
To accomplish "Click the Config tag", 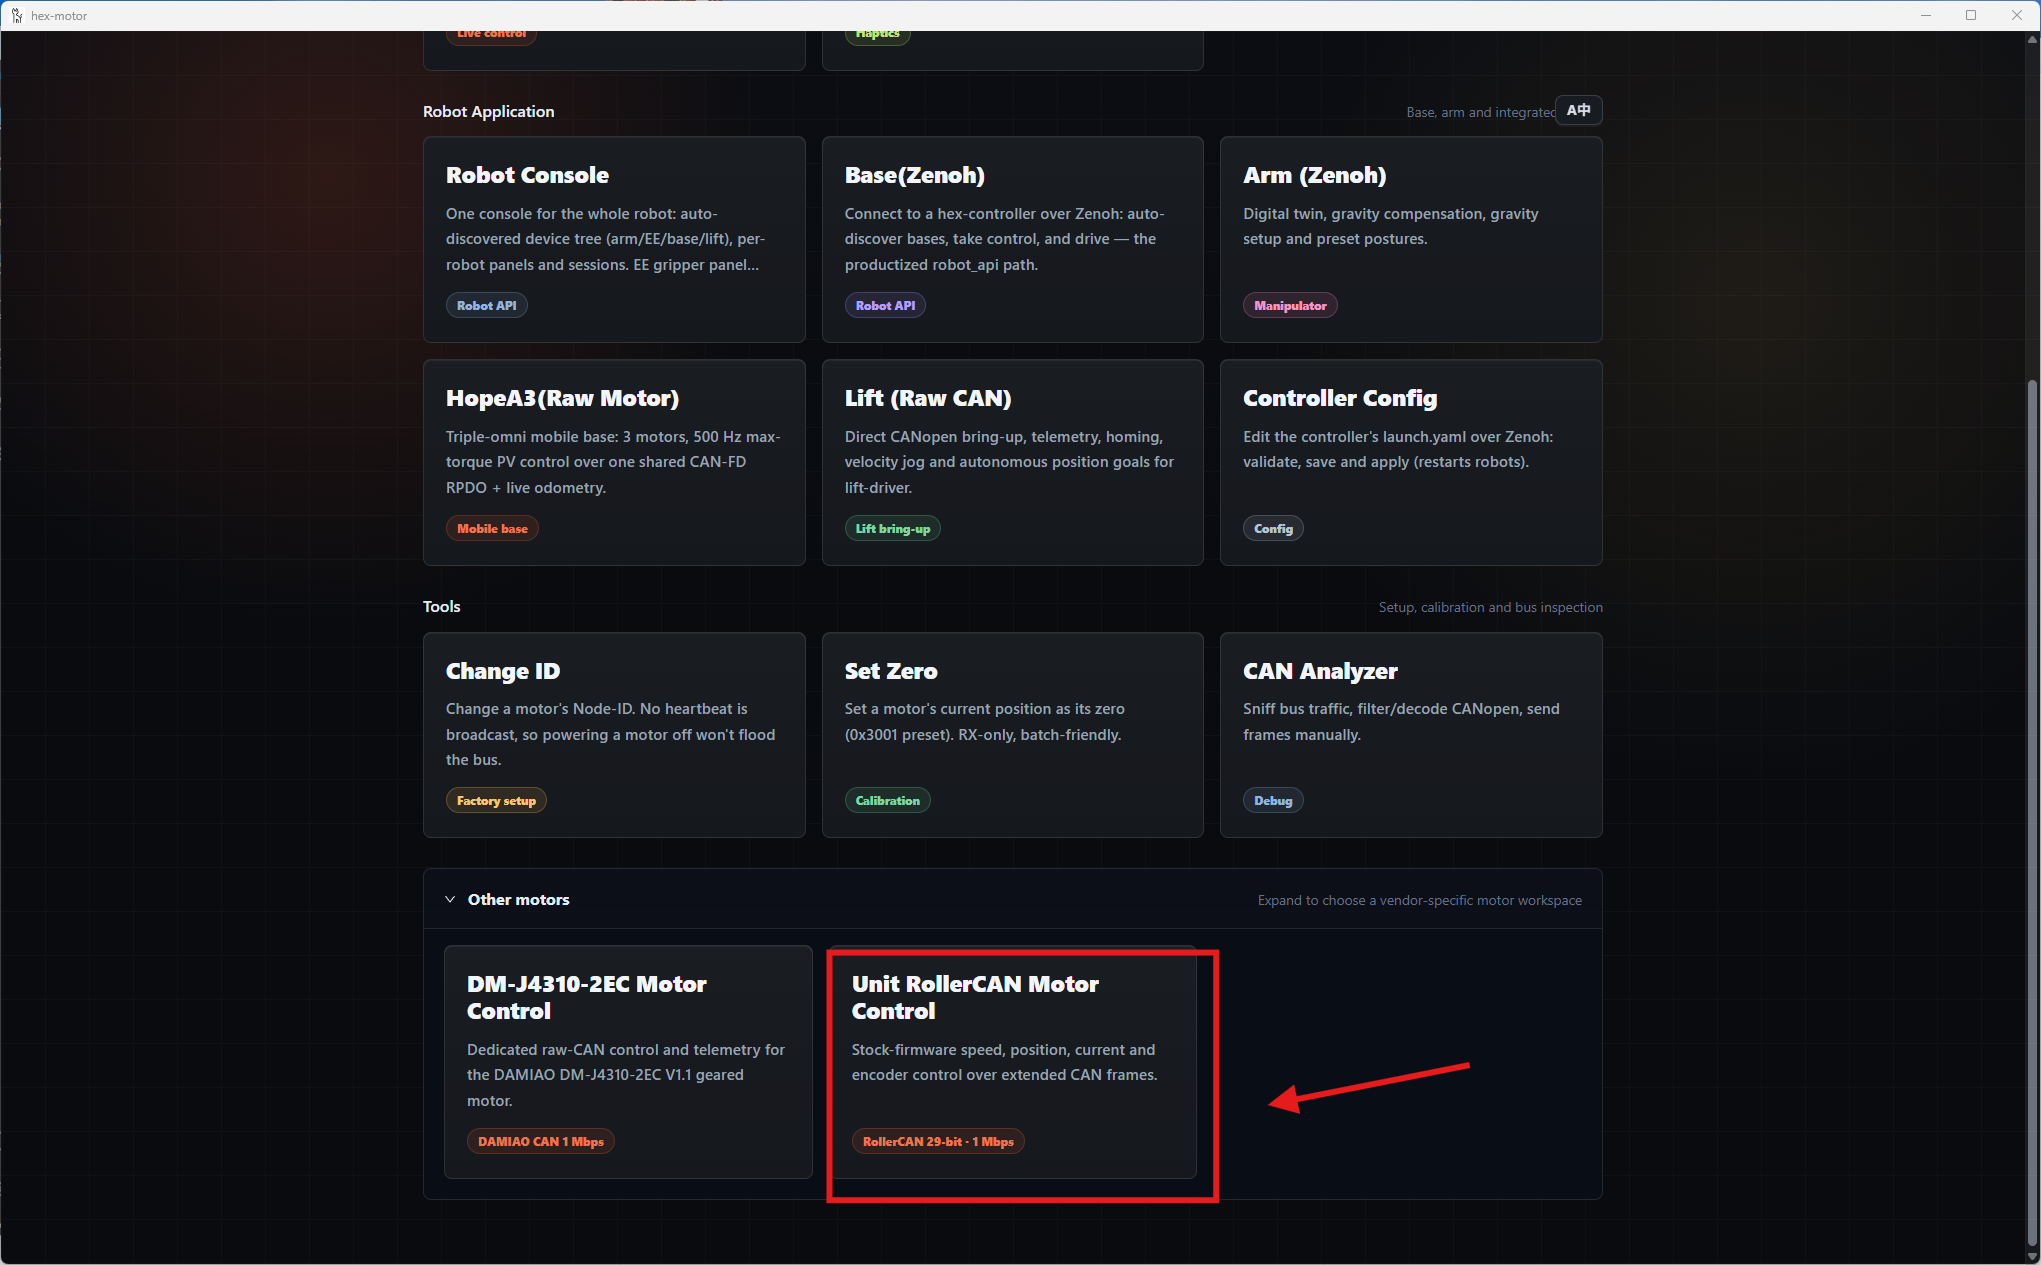I will pos(1273,529).
